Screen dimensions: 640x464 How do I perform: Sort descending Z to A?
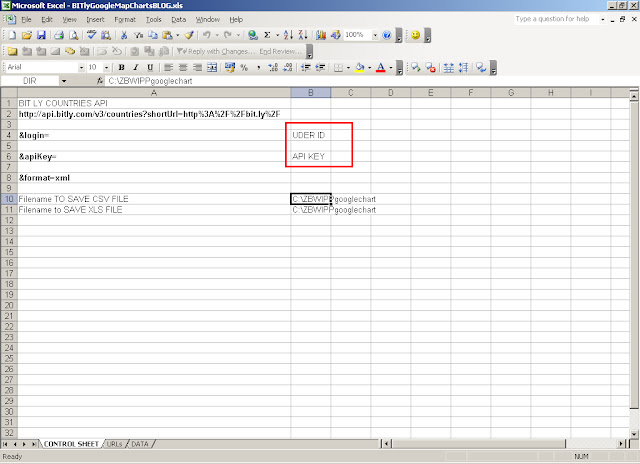[x=302, y=35]
